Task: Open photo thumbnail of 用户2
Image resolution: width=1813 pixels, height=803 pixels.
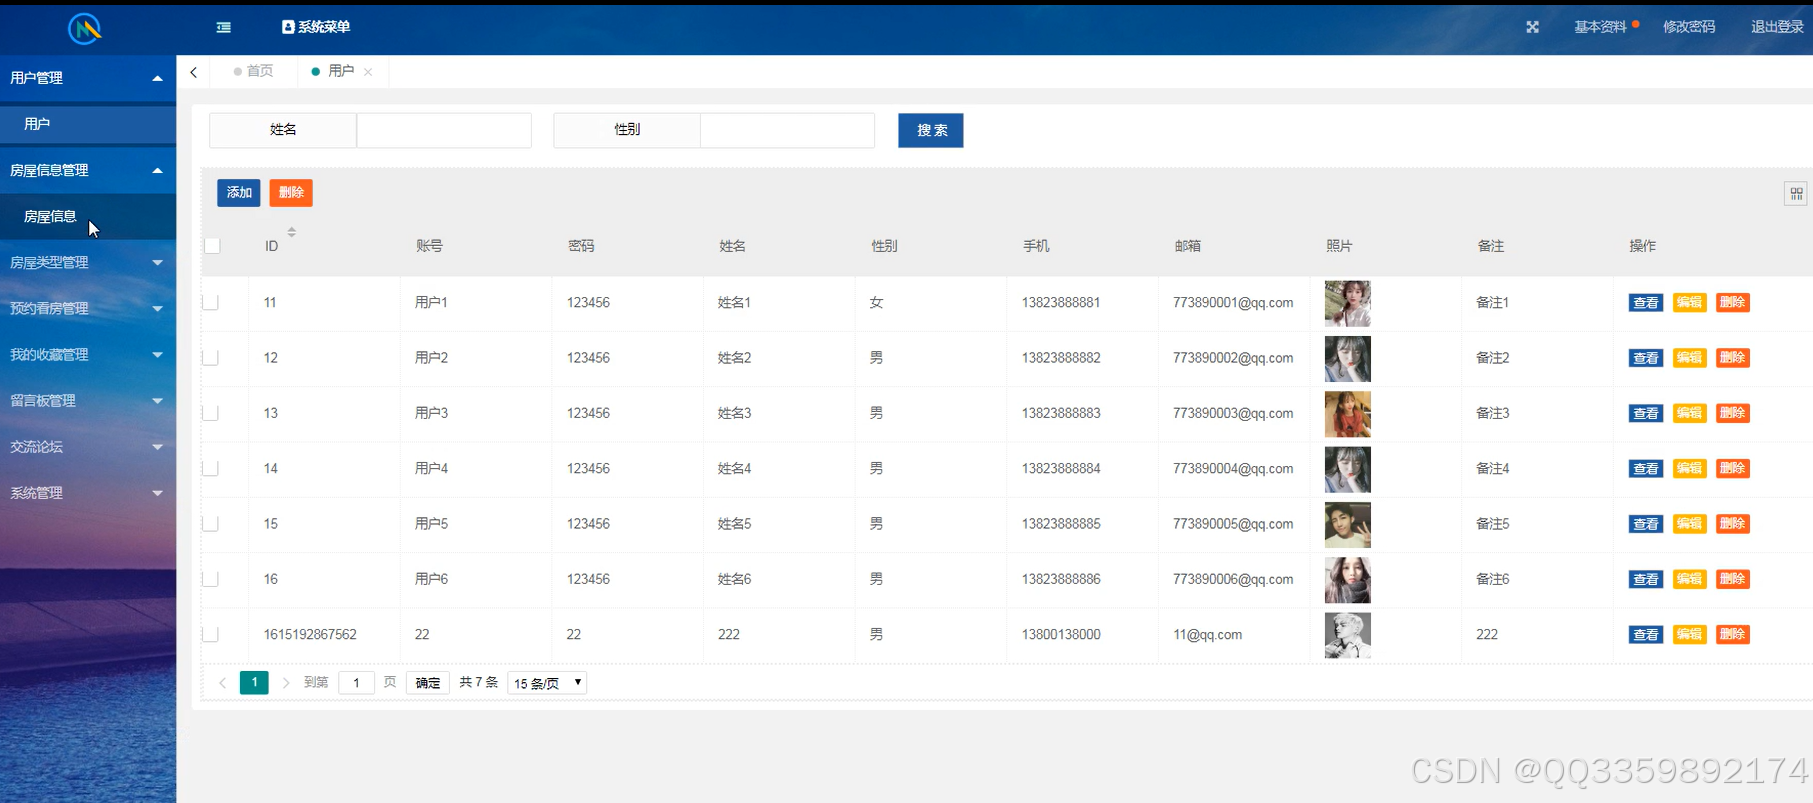Action: pos(1347,359)
